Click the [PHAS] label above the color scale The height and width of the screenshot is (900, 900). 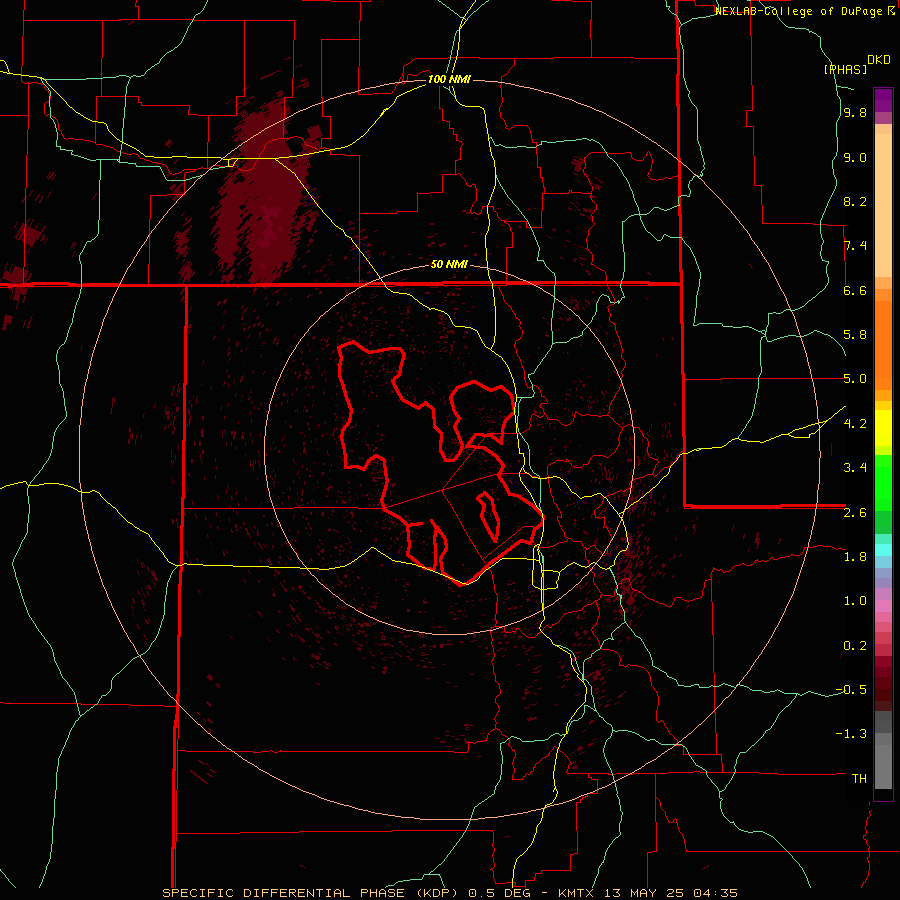coord(845,69)
